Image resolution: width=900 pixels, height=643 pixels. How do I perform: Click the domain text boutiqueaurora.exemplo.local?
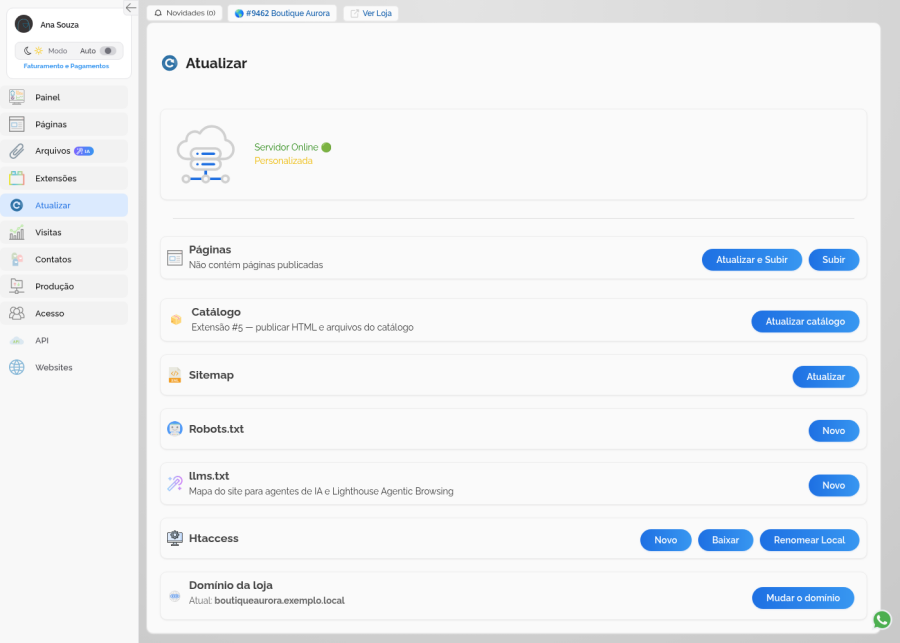(x=280, y=601)
